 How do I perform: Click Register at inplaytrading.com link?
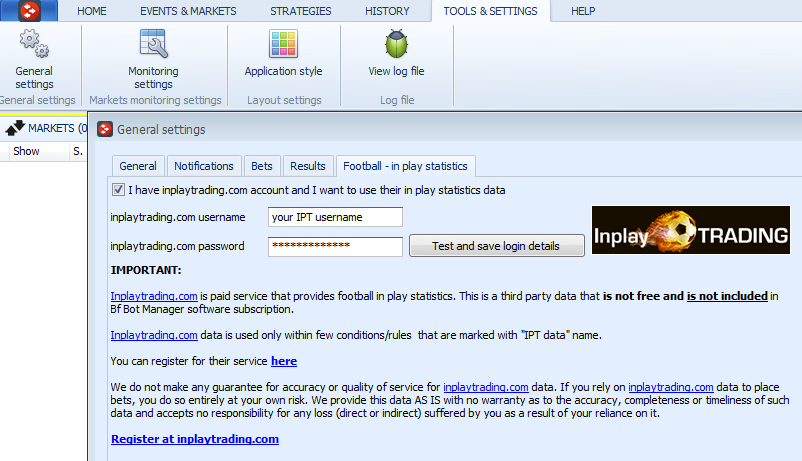[195, 439]
